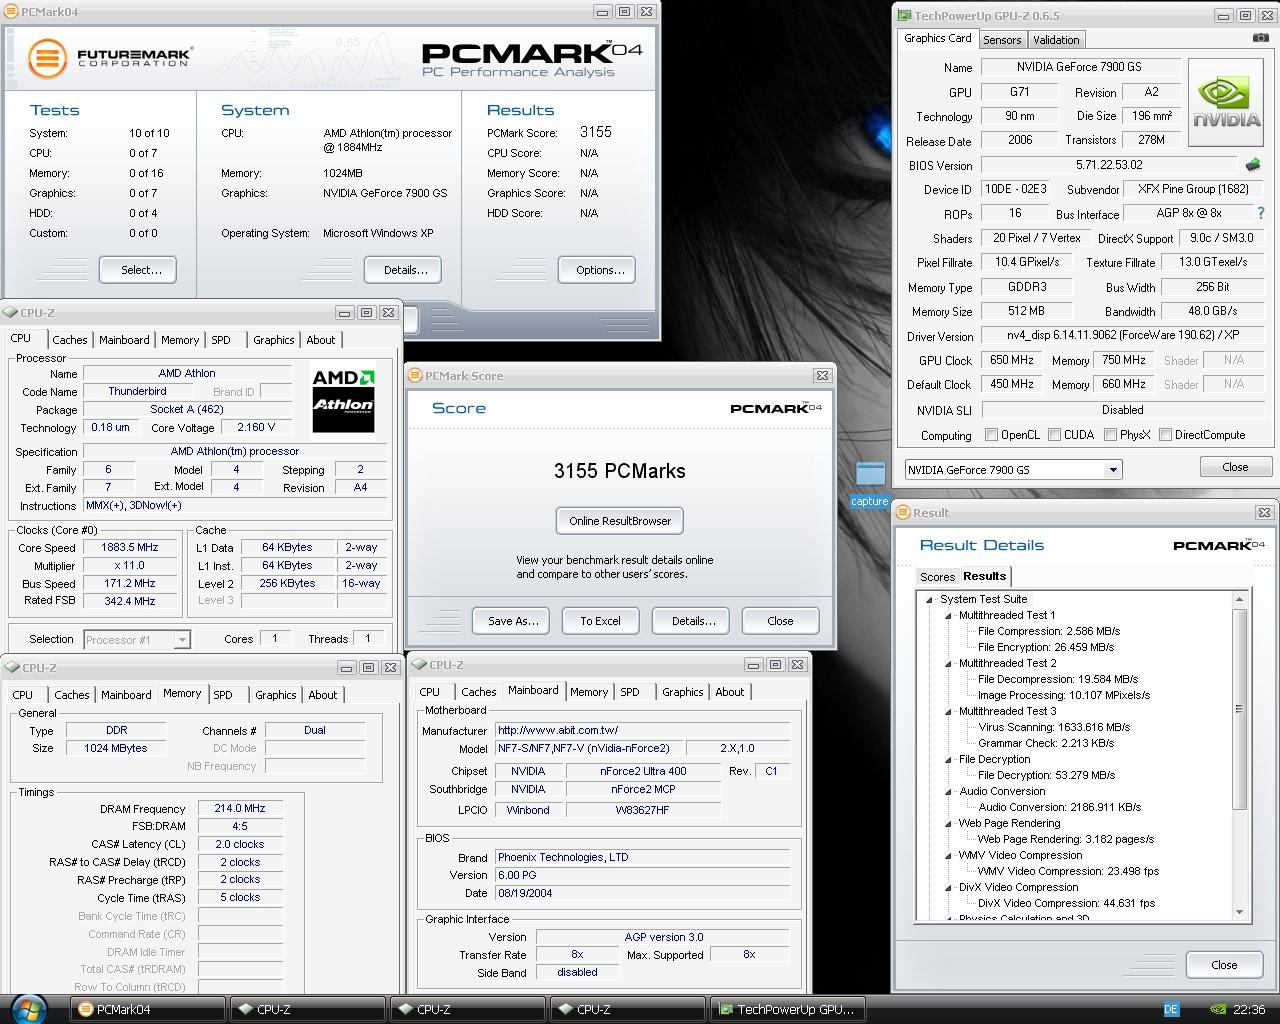Click the GPU Clock '650 MHz' value

tap(1012, 360)
